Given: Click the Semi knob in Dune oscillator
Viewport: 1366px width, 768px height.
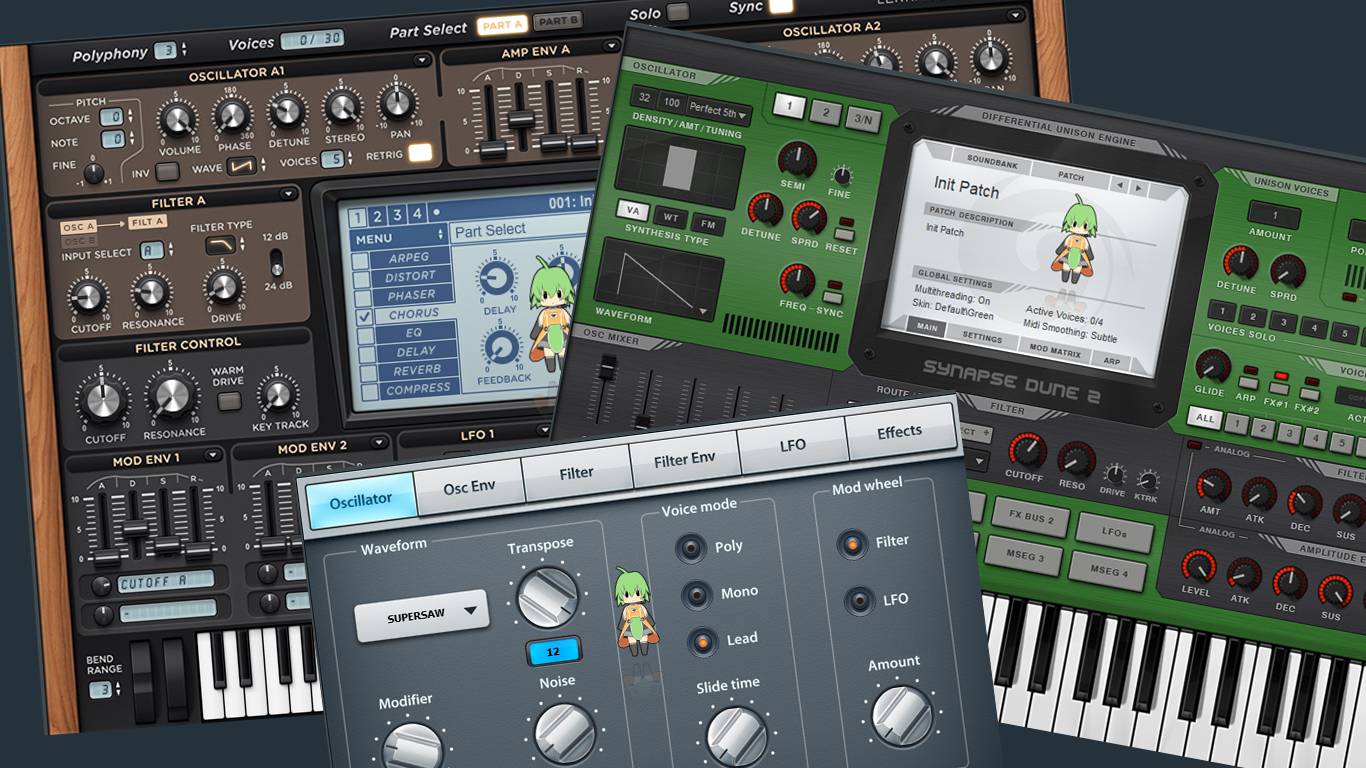Looking at the screenshot, I should pyautogui.click(x=797, y=160).
